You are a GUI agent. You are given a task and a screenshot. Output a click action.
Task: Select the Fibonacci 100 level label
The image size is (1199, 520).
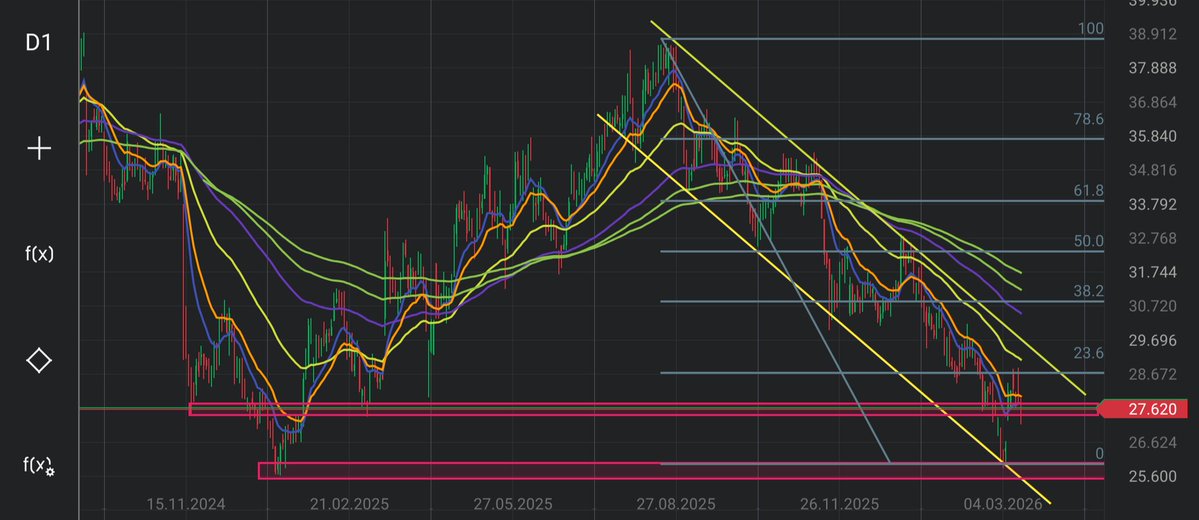(x=1090, y=29)
